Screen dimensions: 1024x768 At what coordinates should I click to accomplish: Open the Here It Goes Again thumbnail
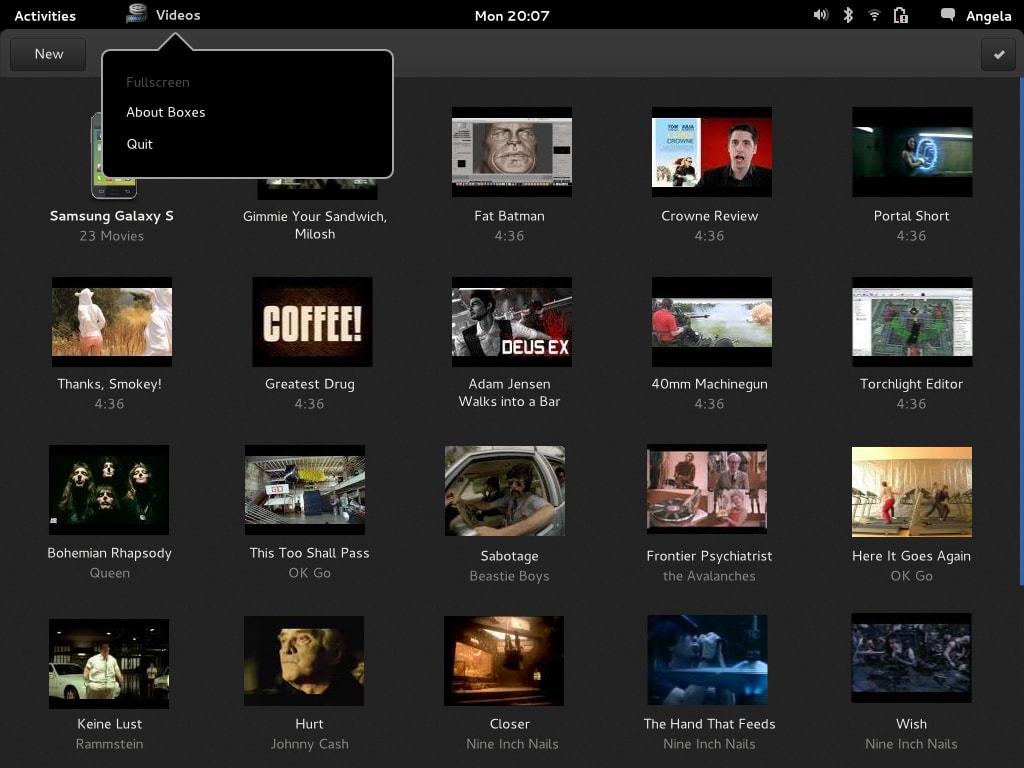[x=912, y=492]
